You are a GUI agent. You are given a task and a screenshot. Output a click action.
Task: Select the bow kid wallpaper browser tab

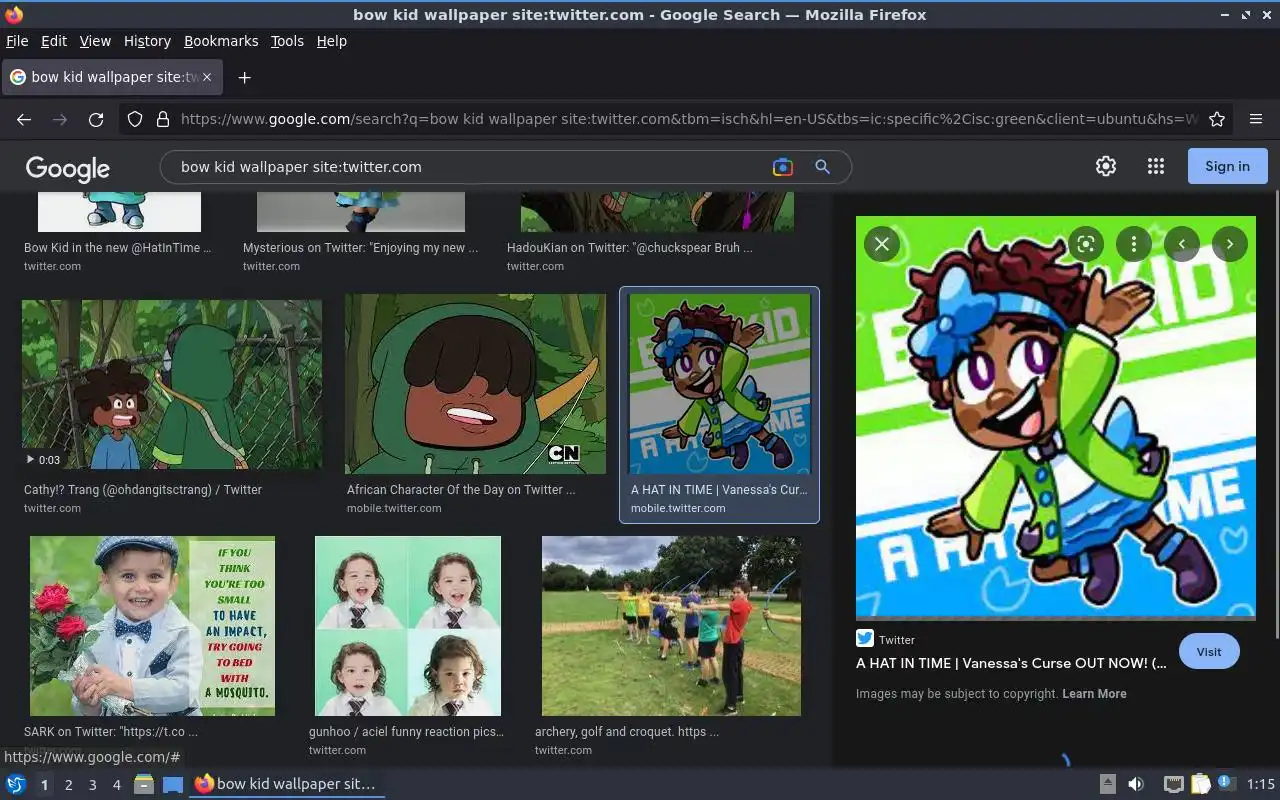(112, 77)
